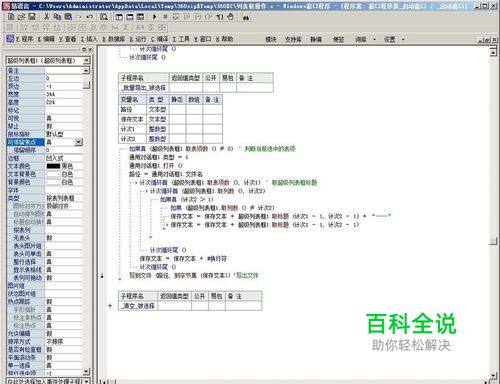This screenshot has height=384, width=500.
Task: Click property list scrollbar up arrow
Action: pyautogui.click(x=86, y=70)
